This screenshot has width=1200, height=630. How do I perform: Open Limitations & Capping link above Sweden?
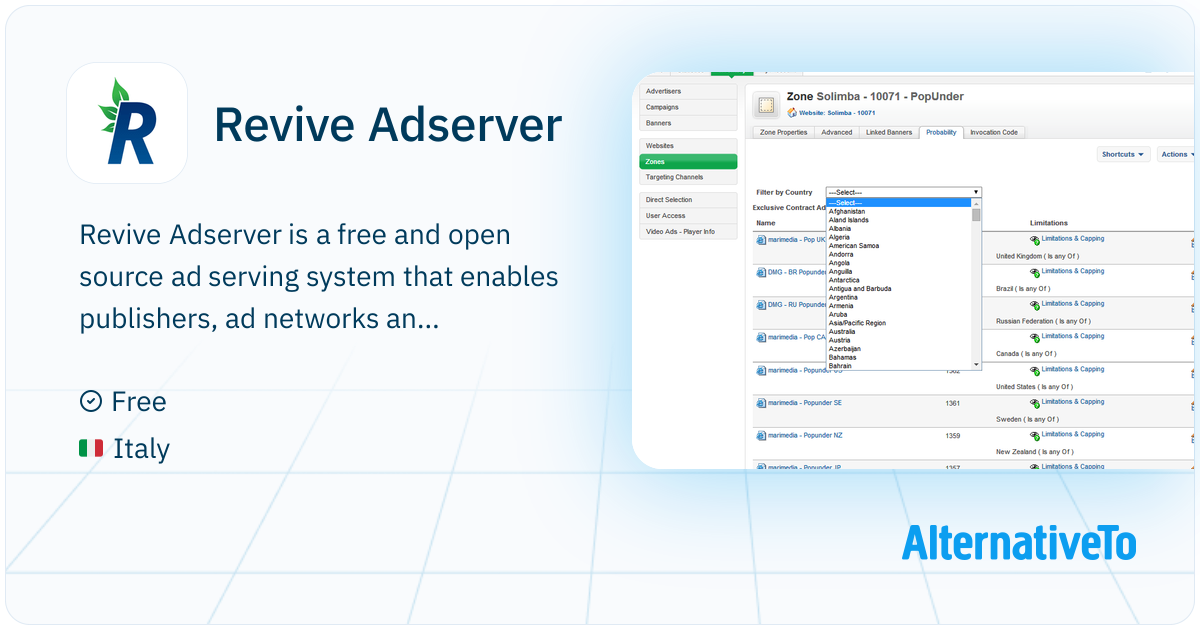(x=1073, y=402)
